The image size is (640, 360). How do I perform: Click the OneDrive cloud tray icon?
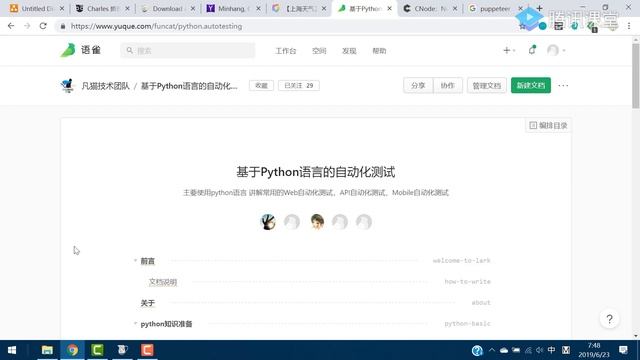pos(504,350)
